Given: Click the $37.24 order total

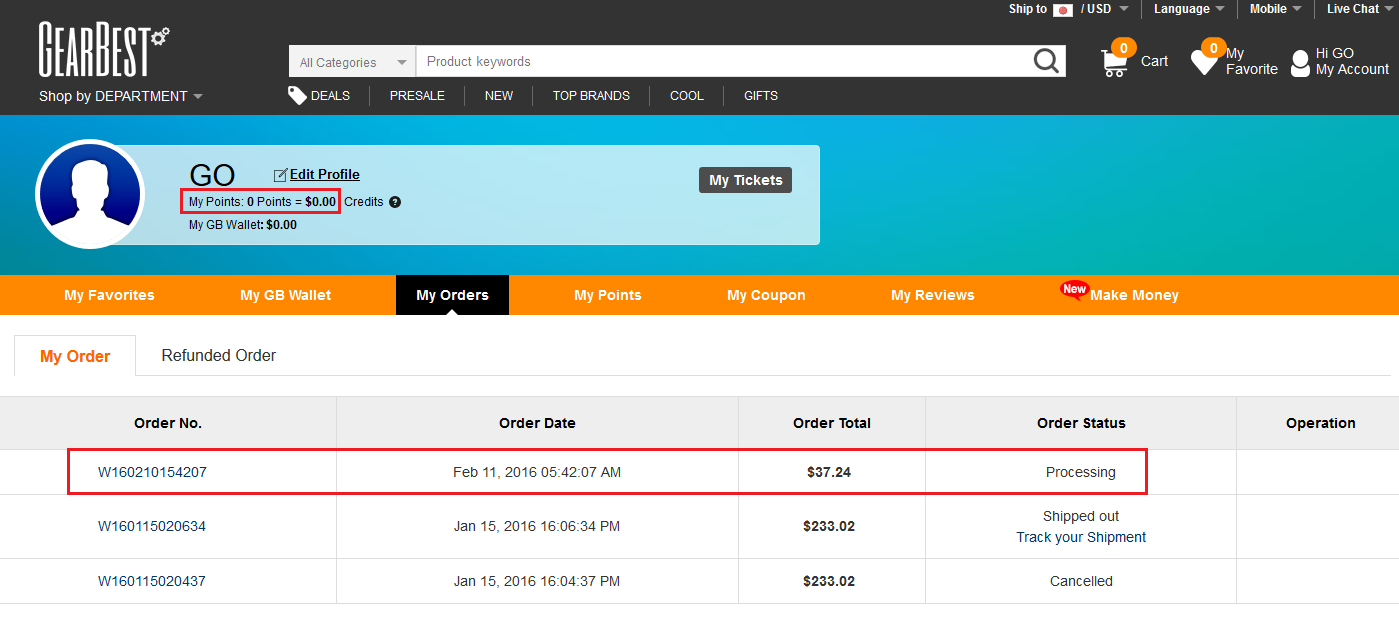Looking at the screenshot, I should point(829,472).
